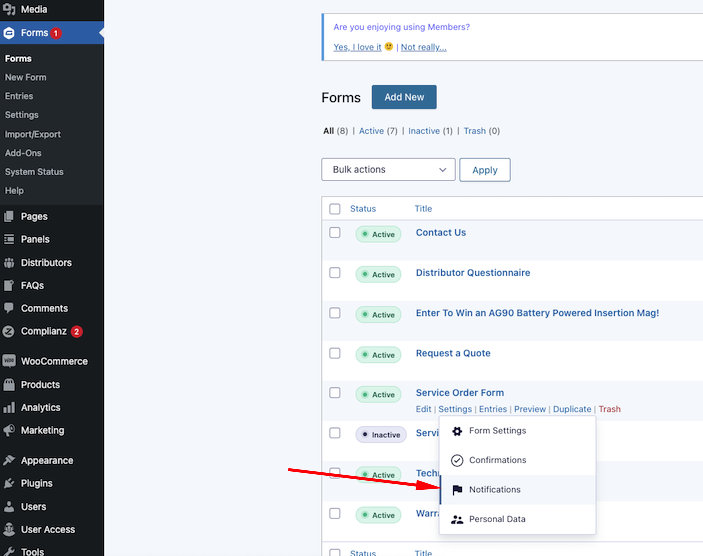Click the Analytics bar chart icon
The width and height of the screenshot is (703, 556).
(x=9, y=408)
